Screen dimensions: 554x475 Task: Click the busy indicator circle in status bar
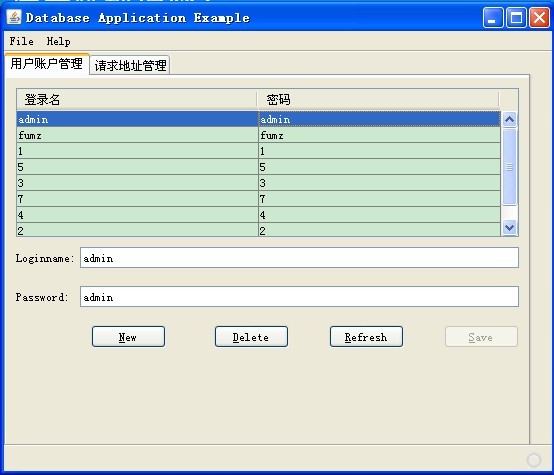(534, 460)
